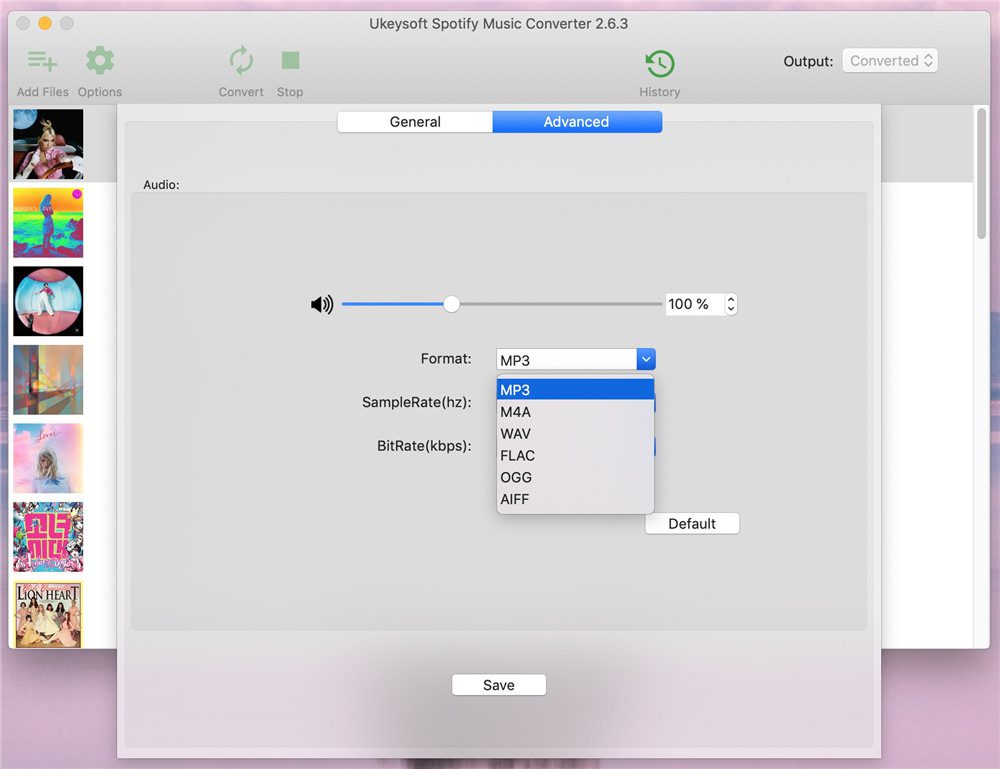This screenshot has height=769, width=1000.
Task: Choose OGG from the format list
Action: tap(575, 477)
